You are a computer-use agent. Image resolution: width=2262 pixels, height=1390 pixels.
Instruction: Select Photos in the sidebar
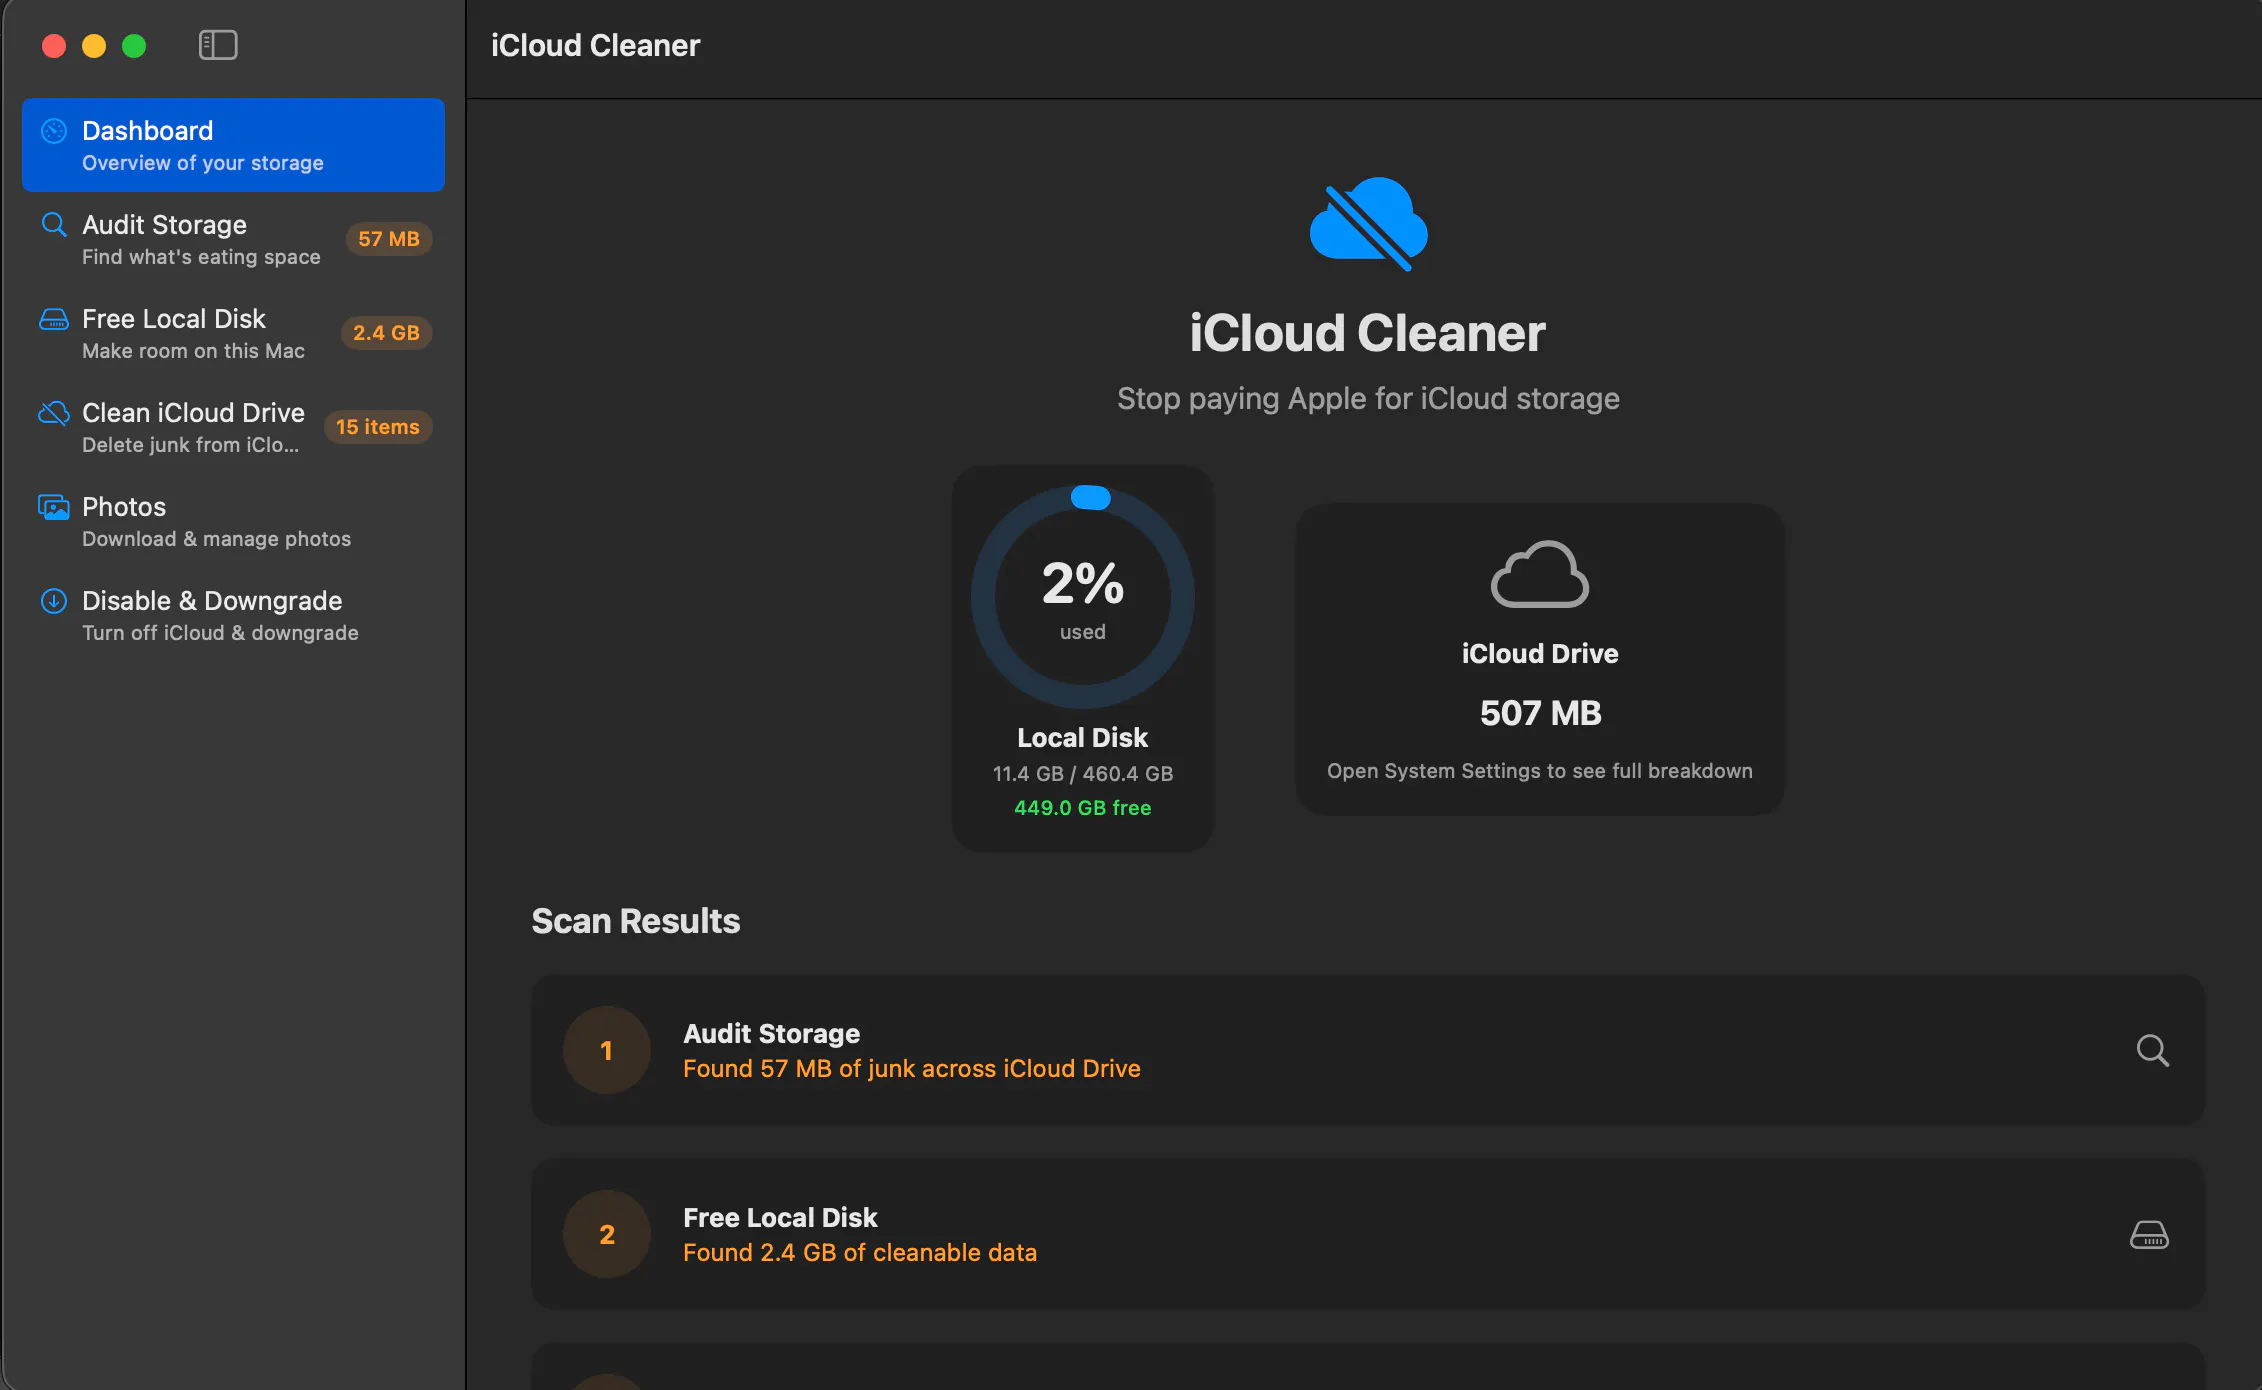click(x=233, y=521)
